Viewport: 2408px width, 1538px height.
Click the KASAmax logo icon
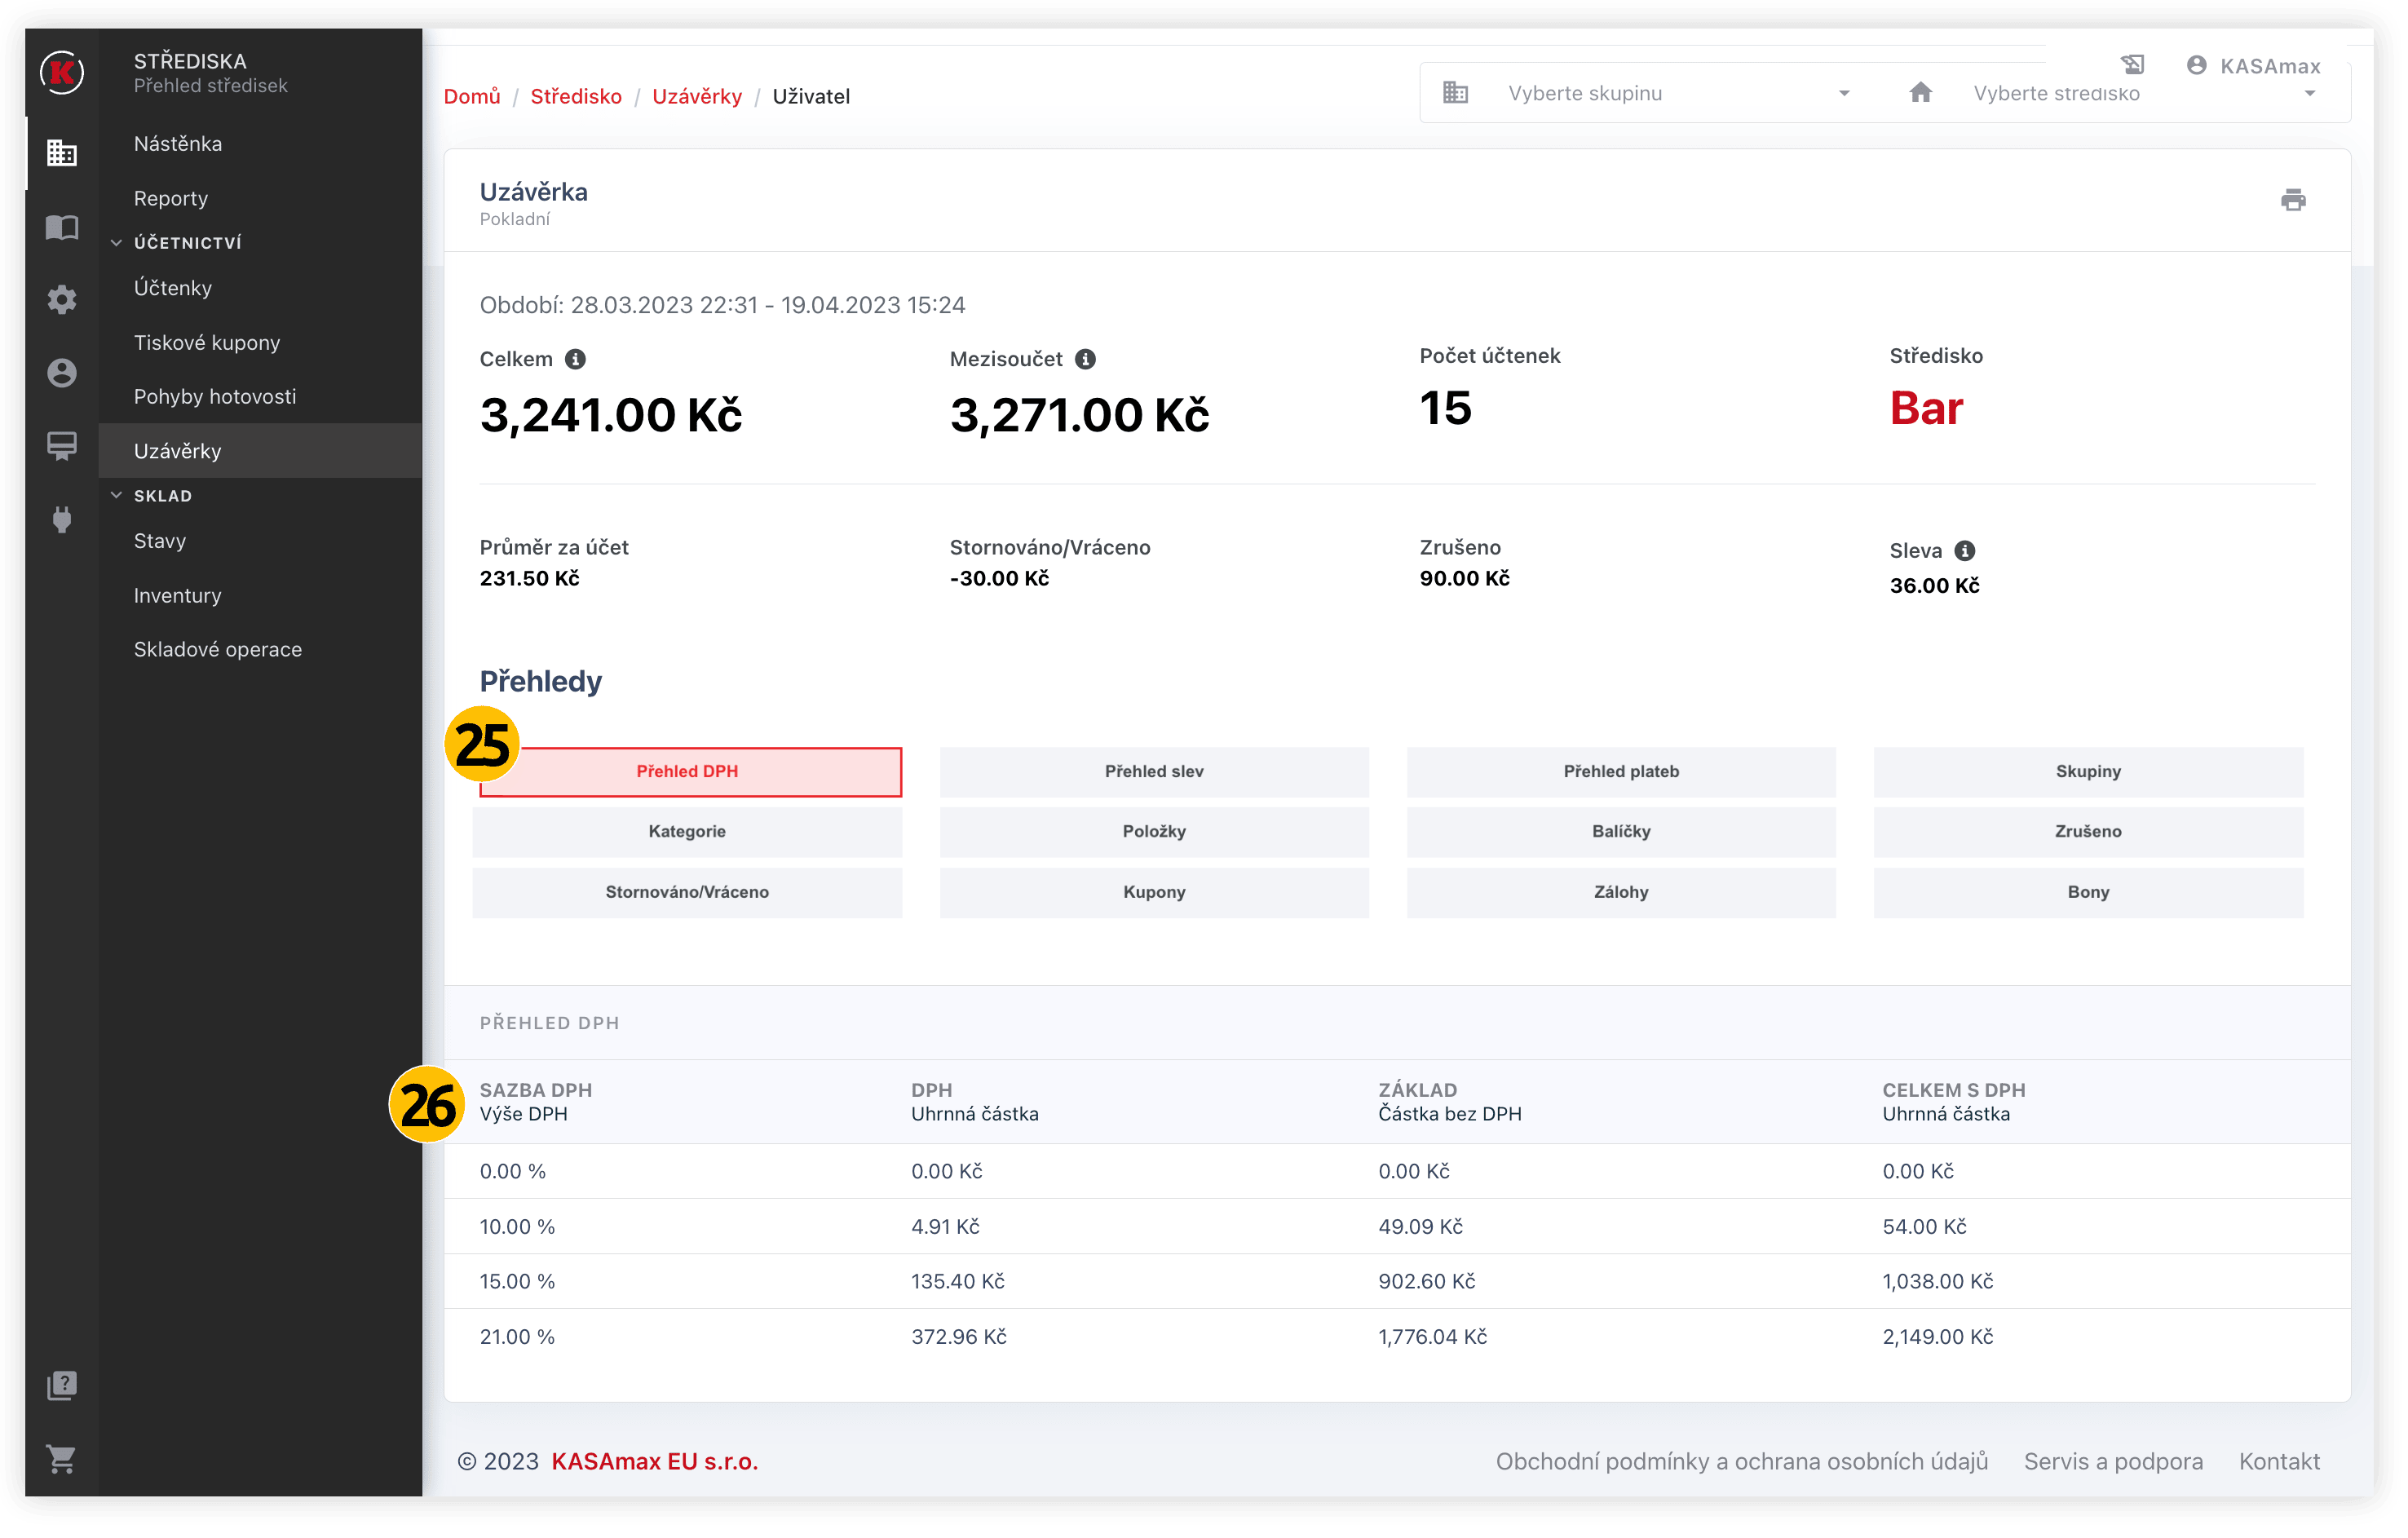click(x=62, y=73)
